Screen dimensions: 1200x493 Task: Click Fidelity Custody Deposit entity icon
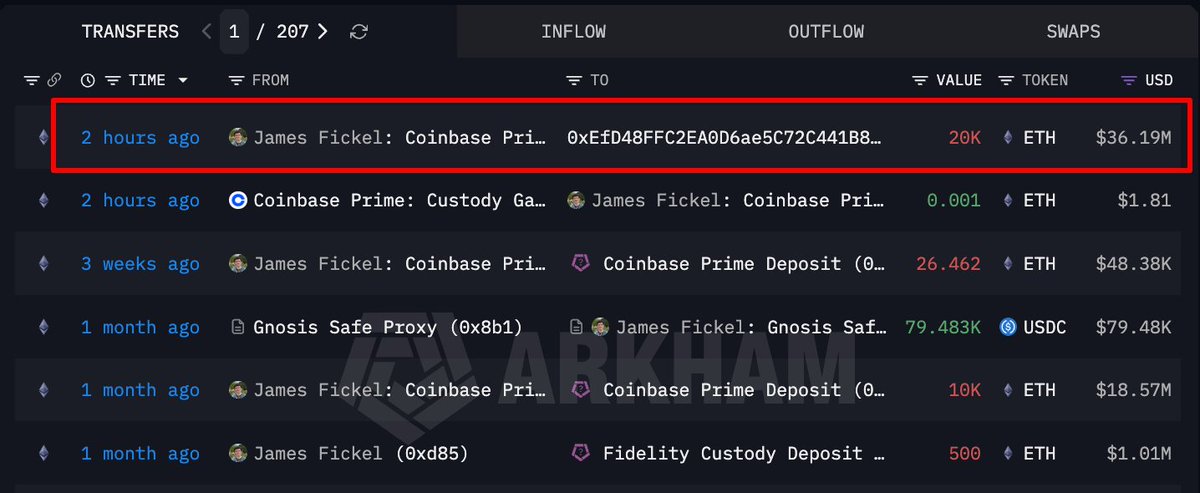[581, 453]
